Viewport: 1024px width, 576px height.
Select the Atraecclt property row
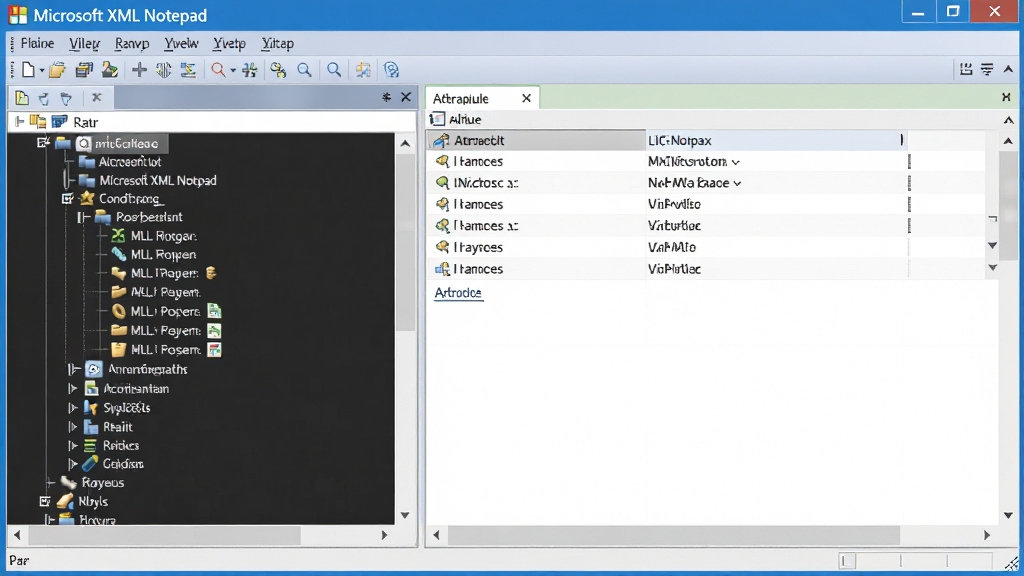tap(537, 140)
